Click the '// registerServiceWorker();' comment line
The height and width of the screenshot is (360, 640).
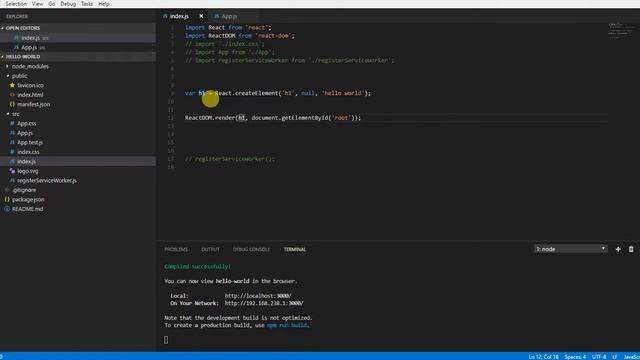tap(230, 159)
